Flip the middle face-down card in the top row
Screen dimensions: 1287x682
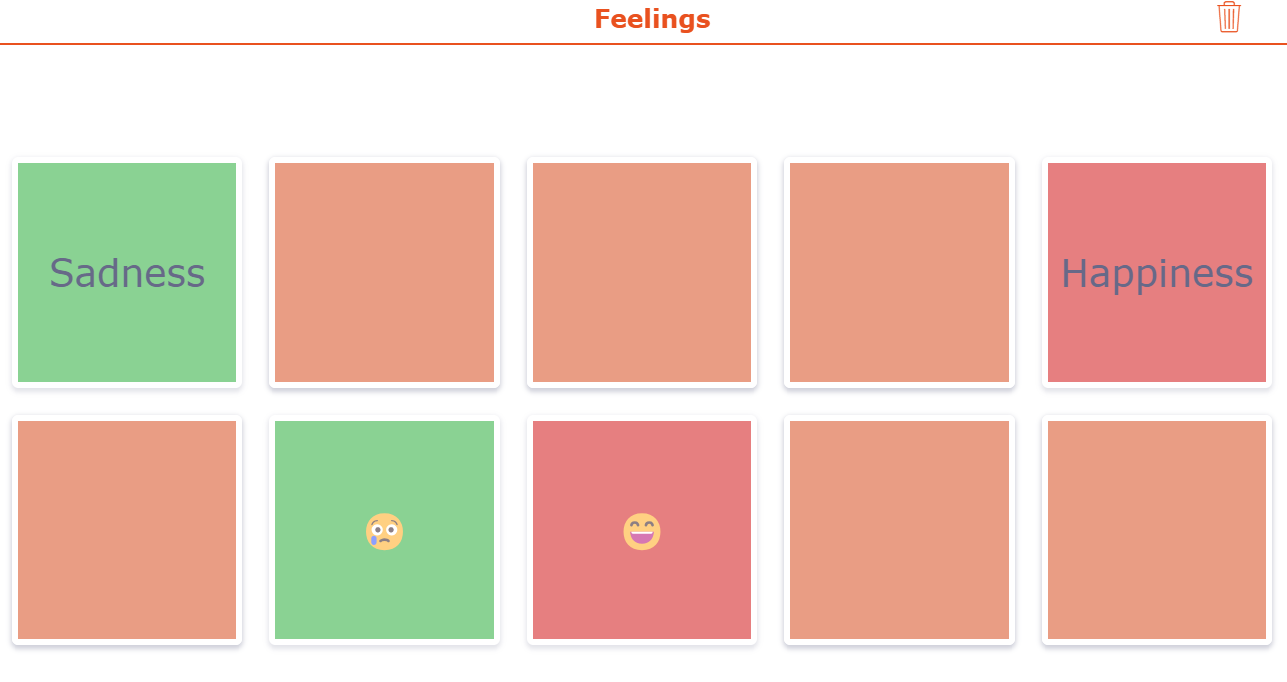[x=642, y=272]
